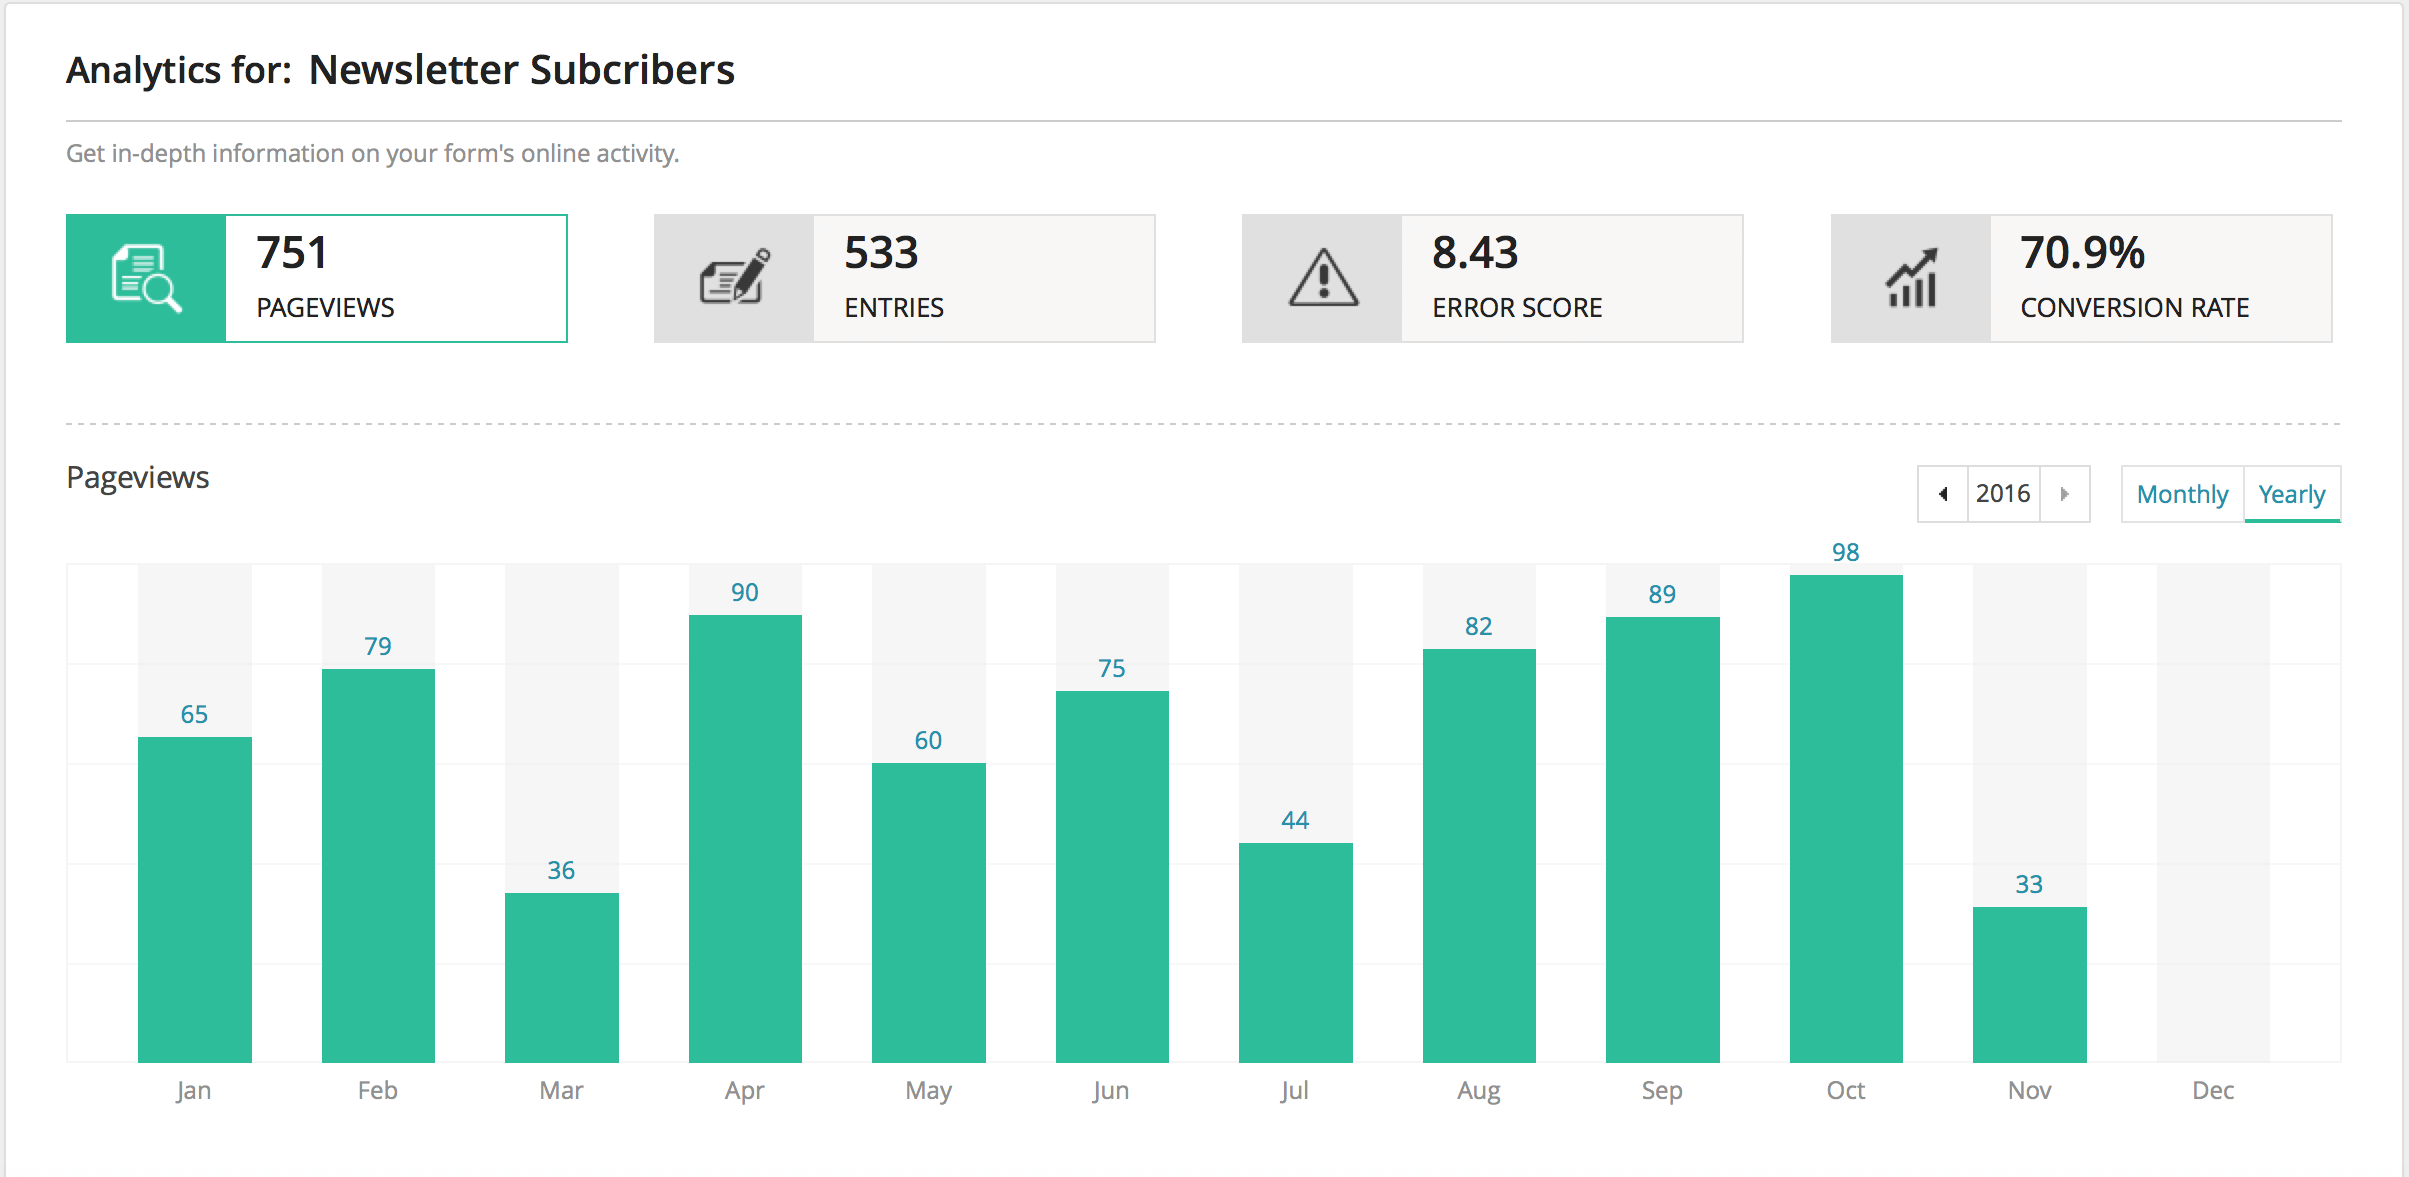
Task: Click the empty December column
Action: pos(2213,812)
